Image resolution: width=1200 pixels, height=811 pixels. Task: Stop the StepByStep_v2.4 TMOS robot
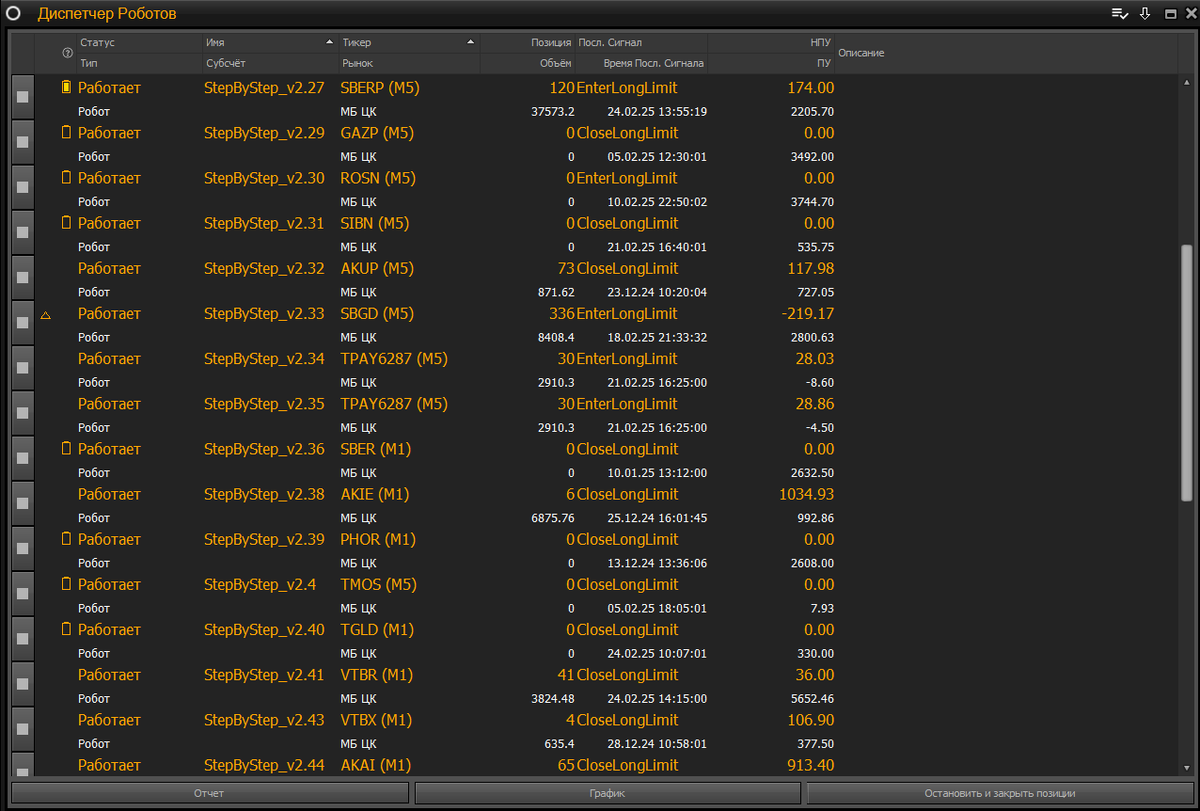pos(22,594)
